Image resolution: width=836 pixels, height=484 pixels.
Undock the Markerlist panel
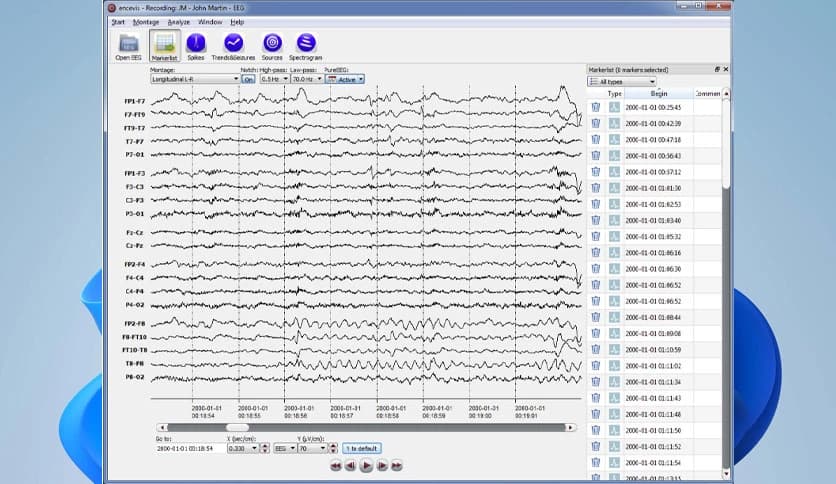coord(717,70)
